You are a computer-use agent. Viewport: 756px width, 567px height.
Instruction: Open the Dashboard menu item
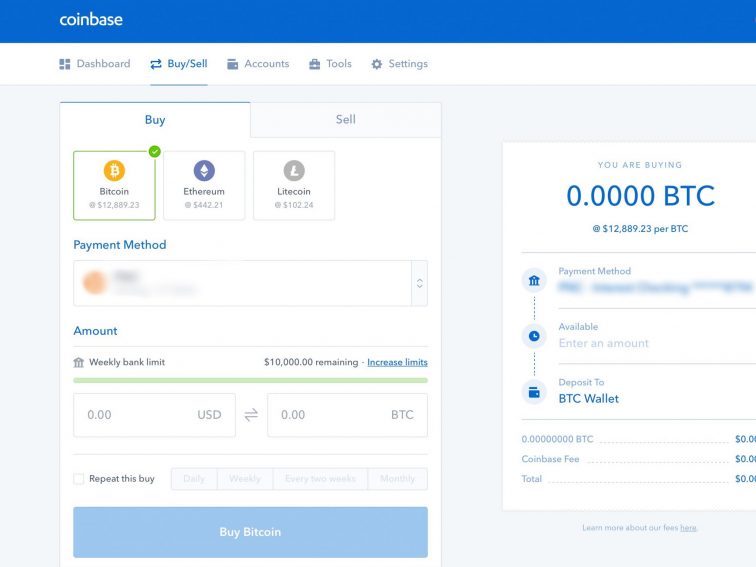click(x=94, y=64)
